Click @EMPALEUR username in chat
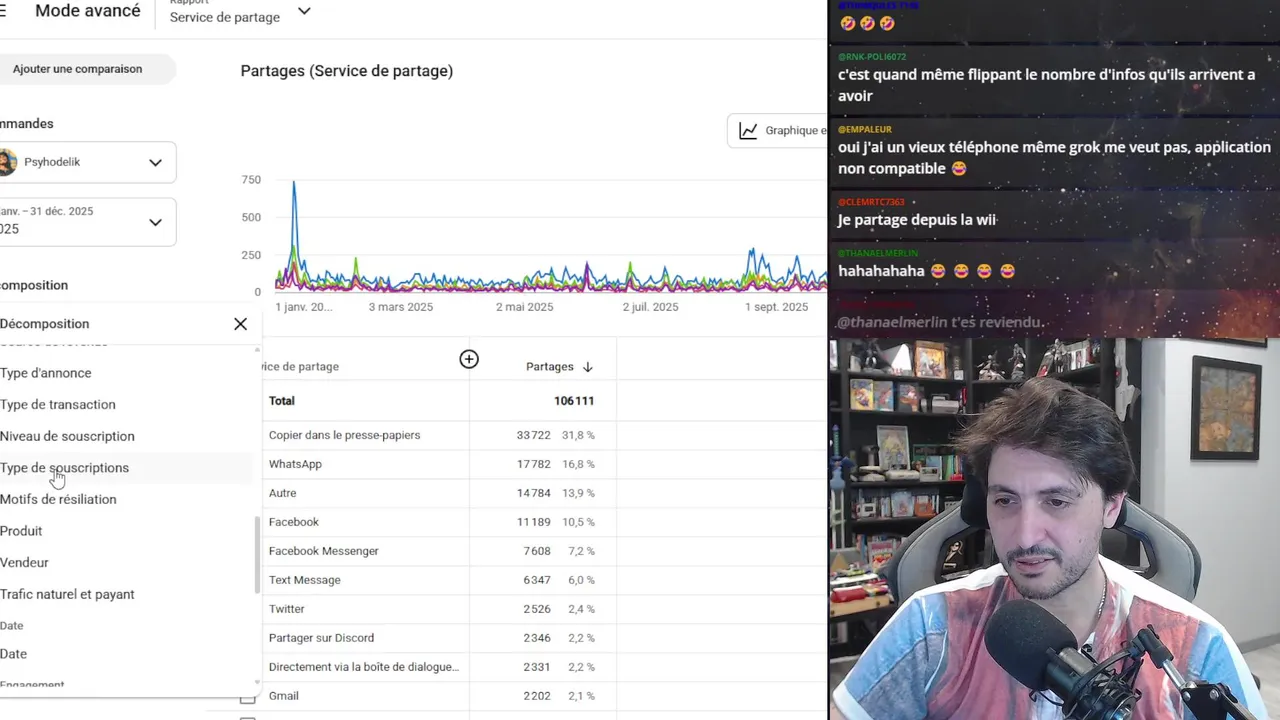The height and width of the screenshot is (720, 1280). click(x=865, y=130)
